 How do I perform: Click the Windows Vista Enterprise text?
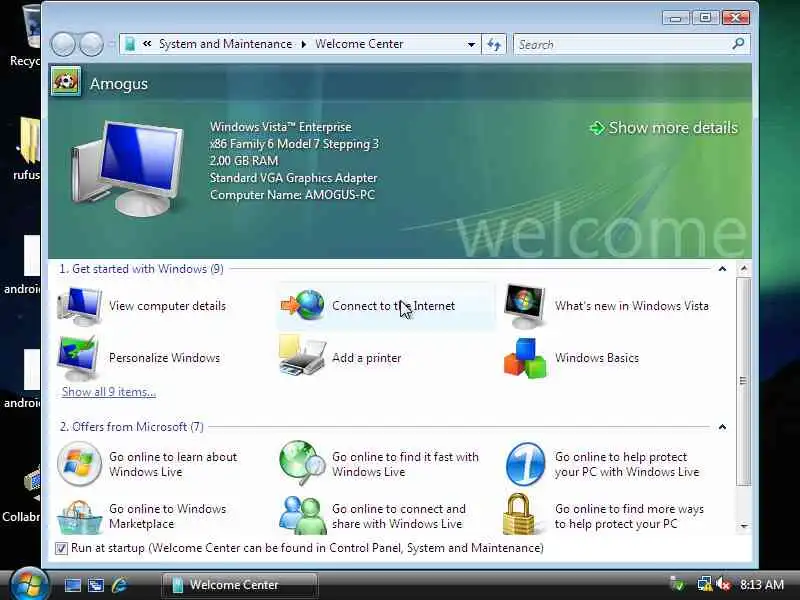(281, 127)
